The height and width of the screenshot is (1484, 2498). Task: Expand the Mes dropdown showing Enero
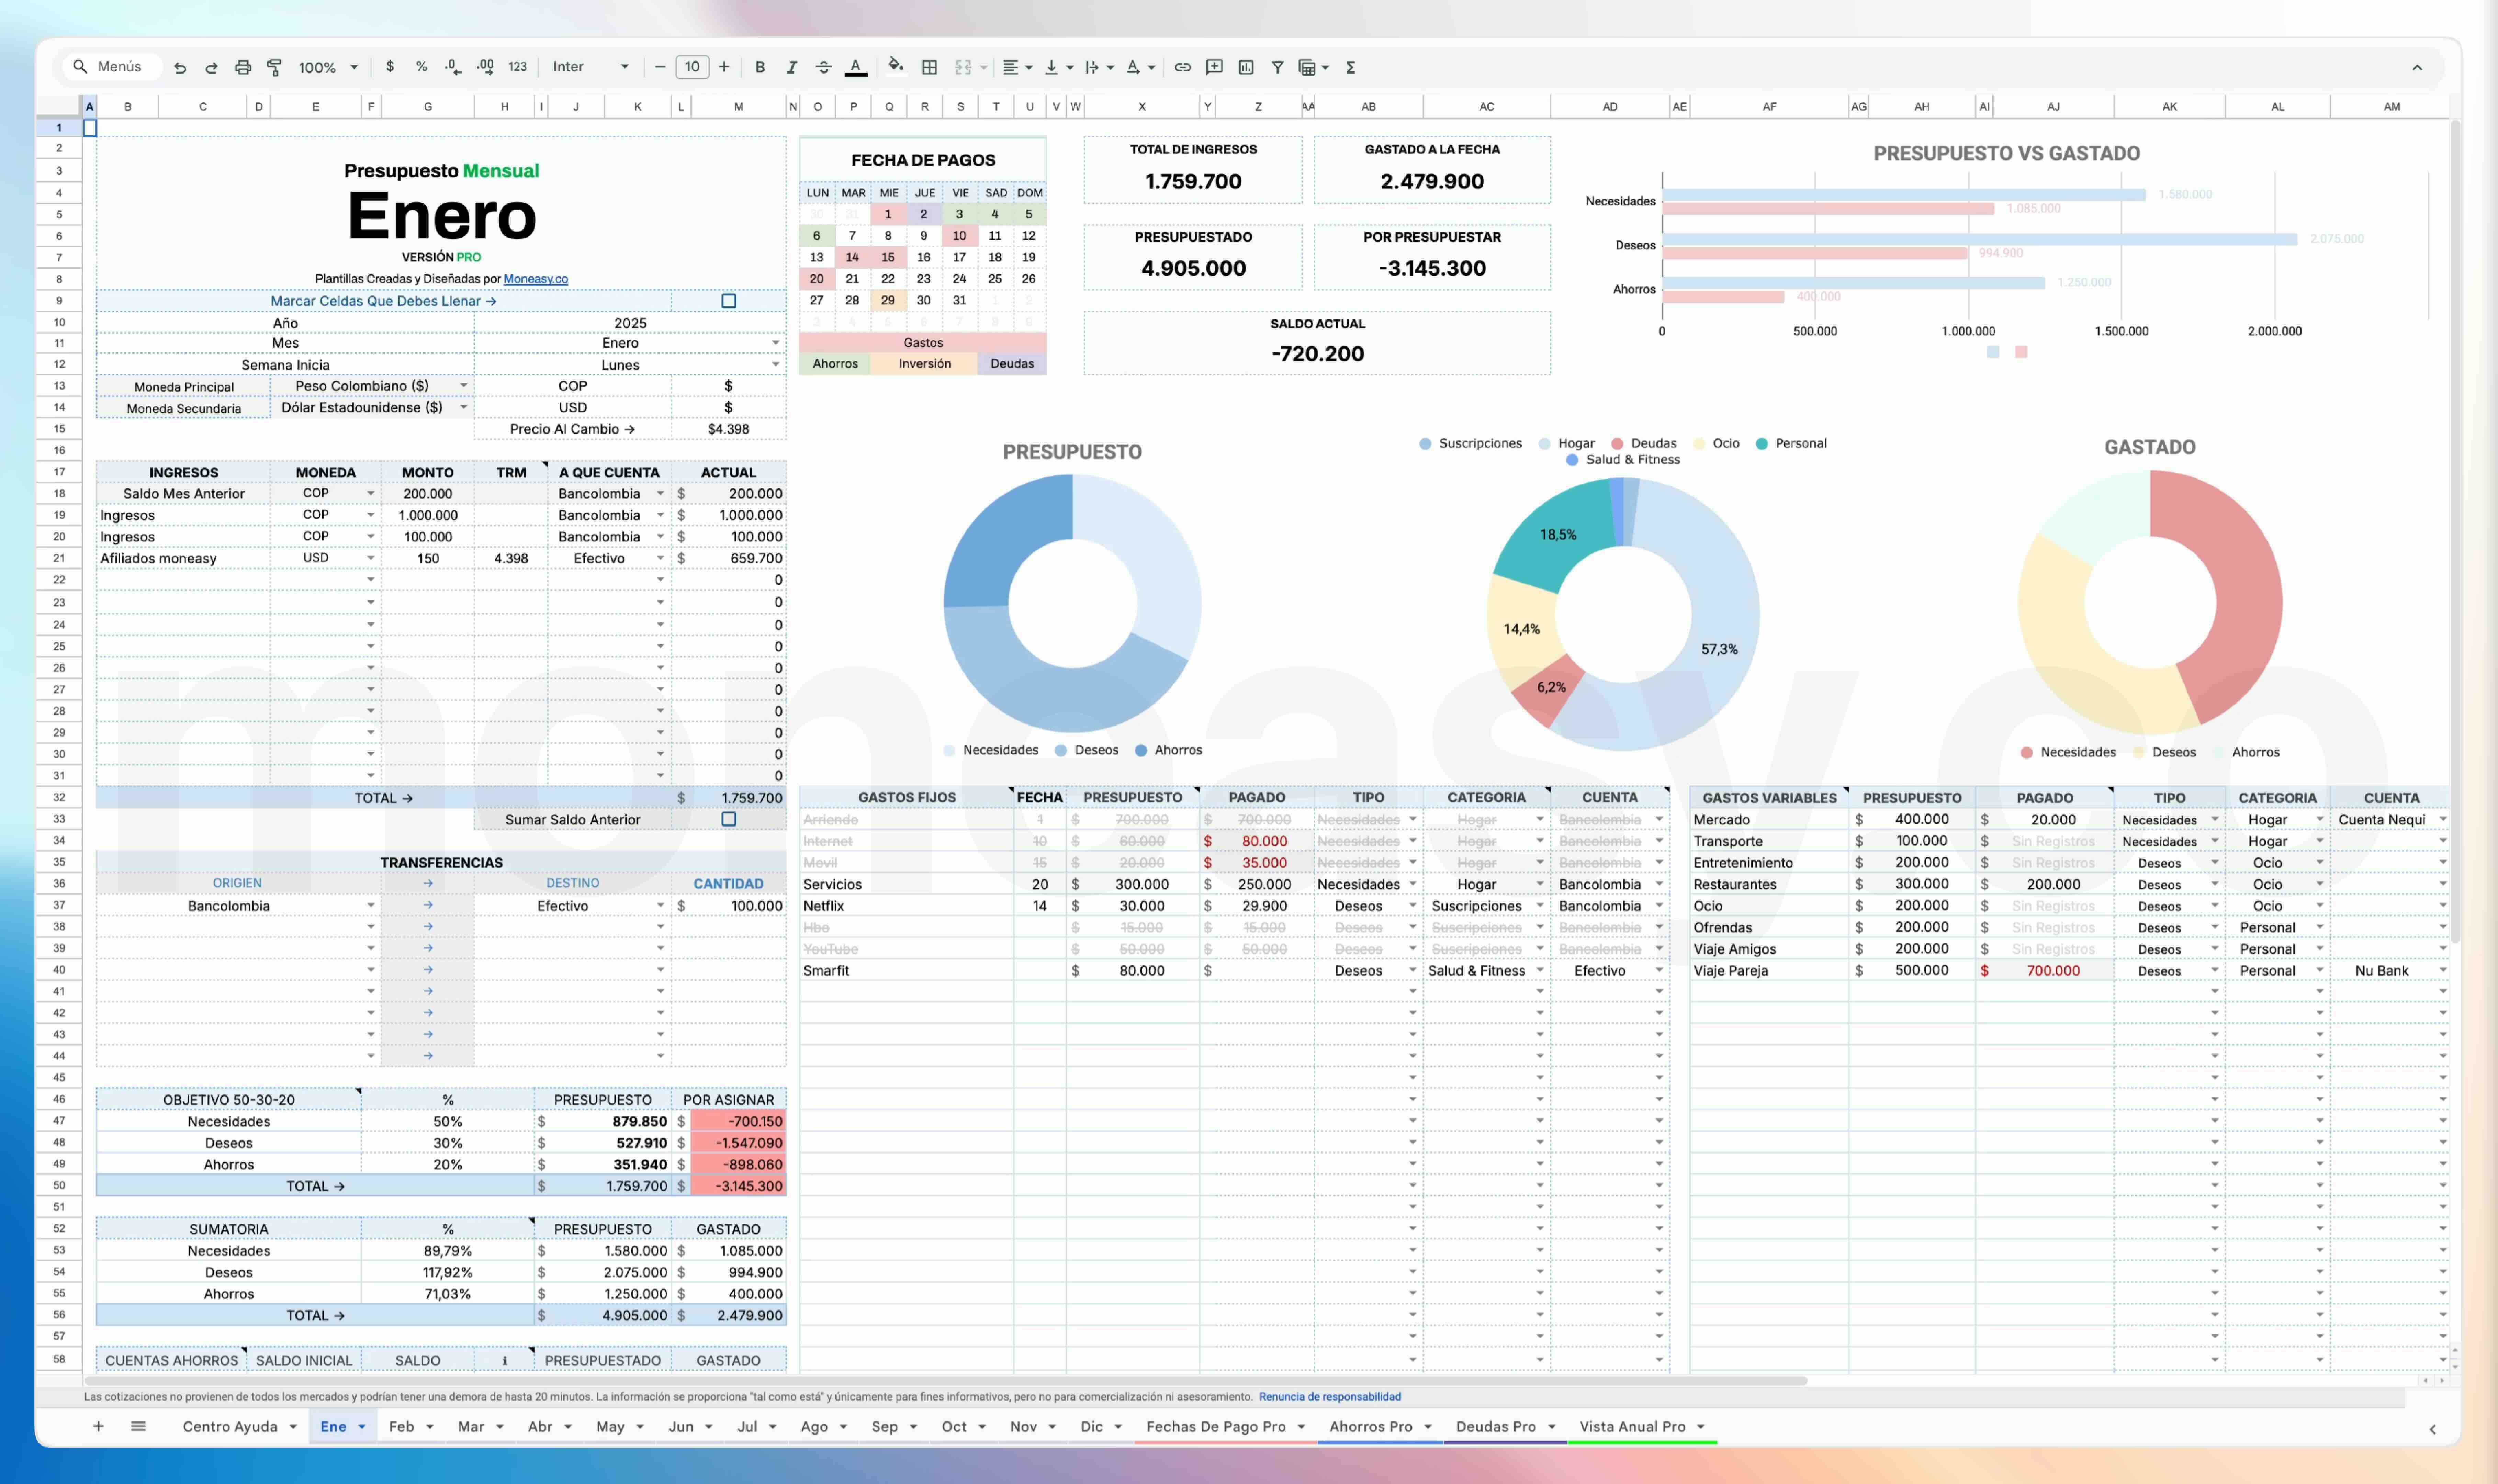click(x=775, y=343)
